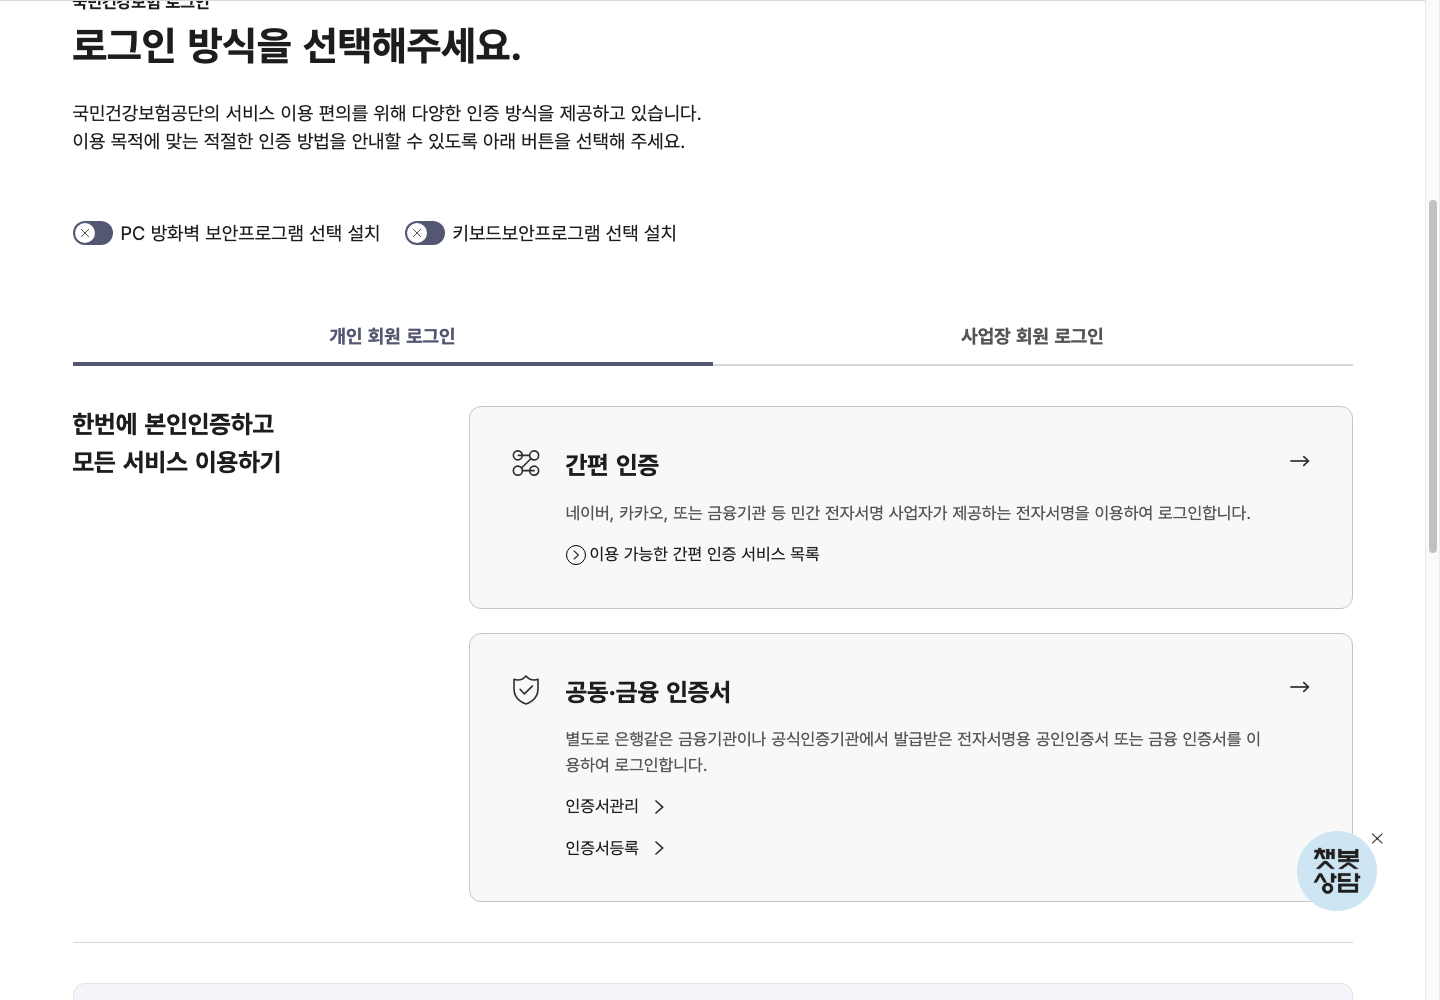Switch to 개인 회원 로그인 tab
The image size is (1440, 1000).
pyautogui.click(x=393, y=337)
